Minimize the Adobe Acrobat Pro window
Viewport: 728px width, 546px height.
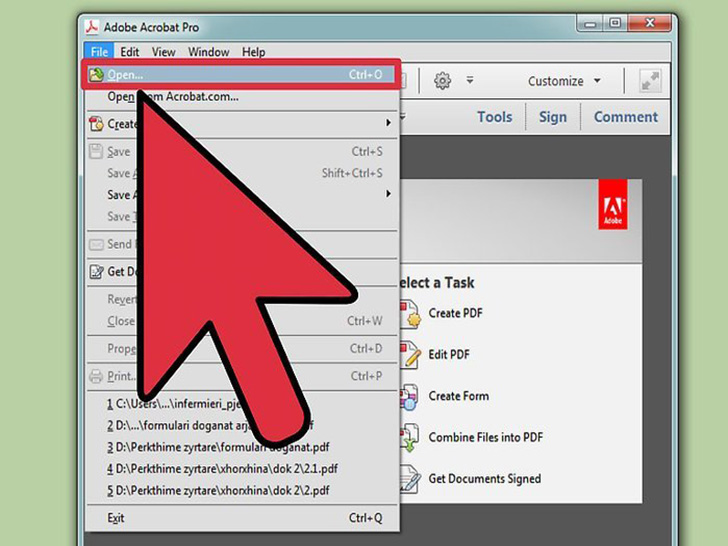click(x=590, y=24)
